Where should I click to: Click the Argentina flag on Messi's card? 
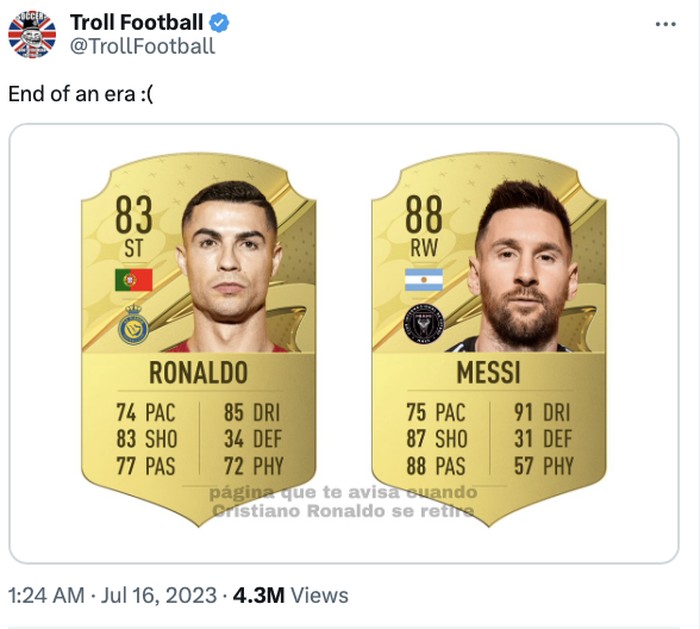423,280
